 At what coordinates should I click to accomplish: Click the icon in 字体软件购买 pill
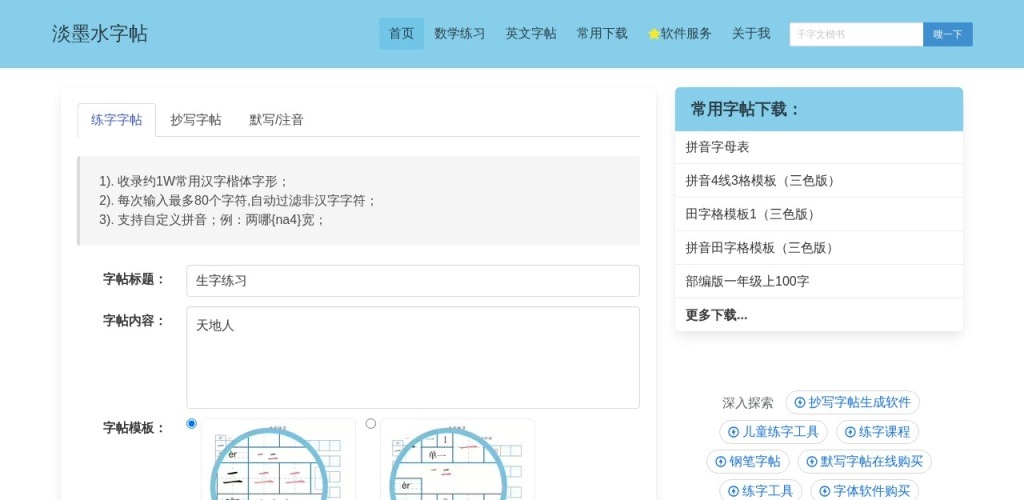[825, 491]
